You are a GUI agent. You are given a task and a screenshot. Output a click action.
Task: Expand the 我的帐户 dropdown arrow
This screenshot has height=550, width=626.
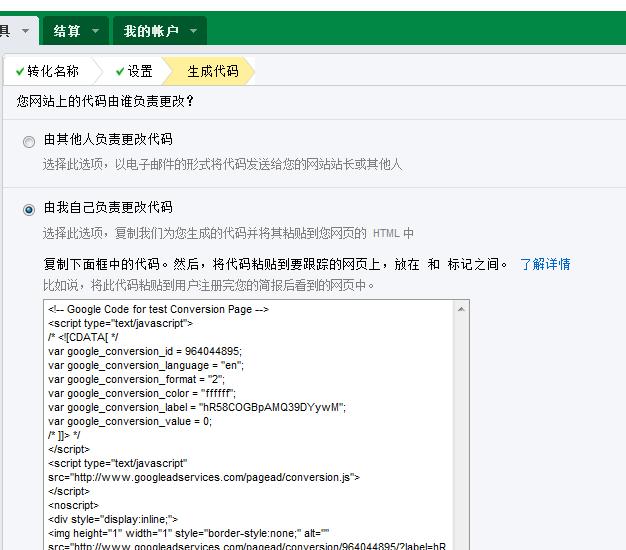194,31
